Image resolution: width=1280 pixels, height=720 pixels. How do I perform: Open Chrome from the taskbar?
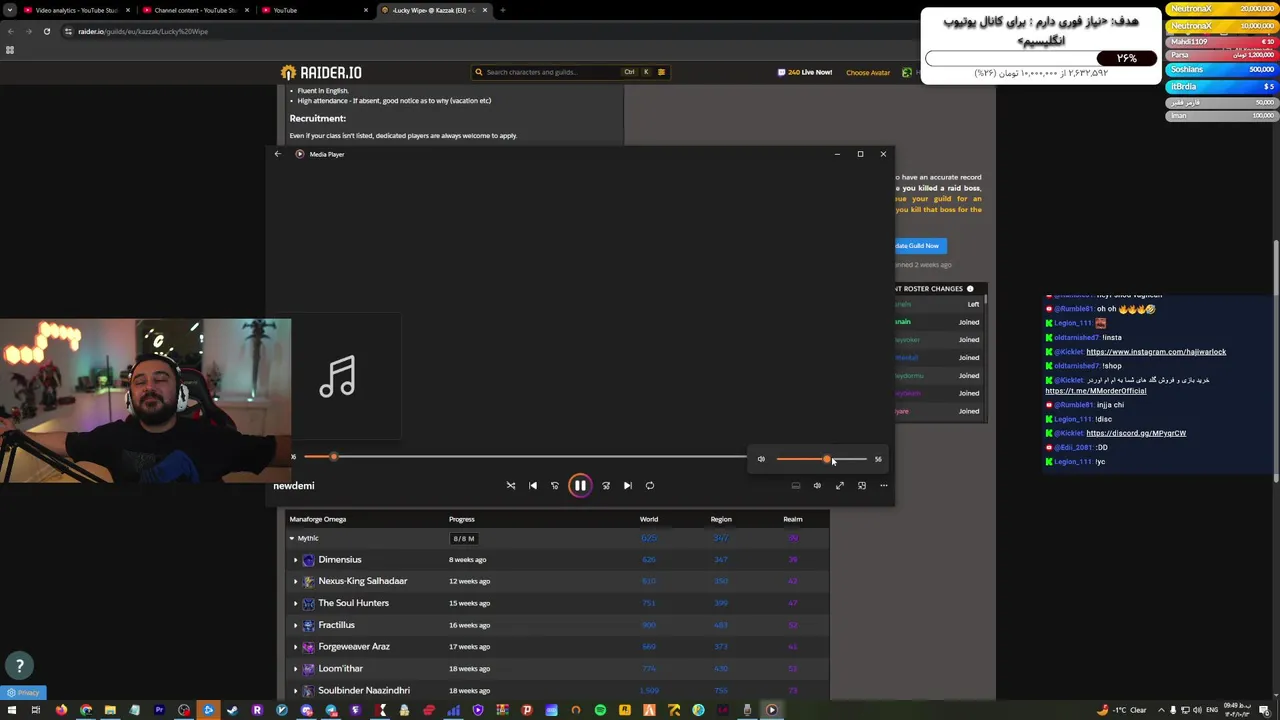click(x=86, y=710)
